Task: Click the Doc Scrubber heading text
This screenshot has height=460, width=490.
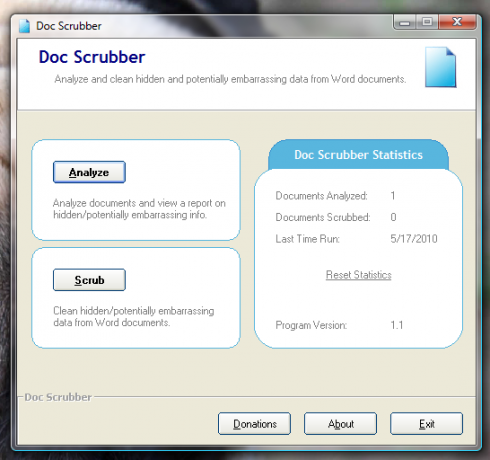Action: tap(92, 57)
